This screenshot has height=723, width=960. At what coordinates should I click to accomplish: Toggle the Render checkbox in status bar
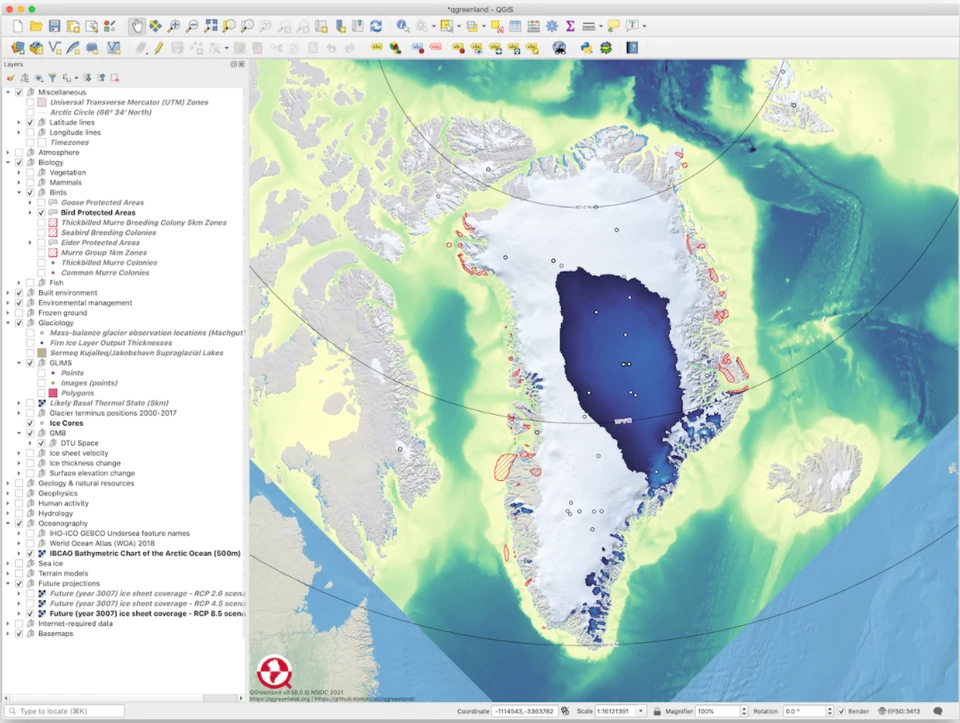(x=841, y=711)
